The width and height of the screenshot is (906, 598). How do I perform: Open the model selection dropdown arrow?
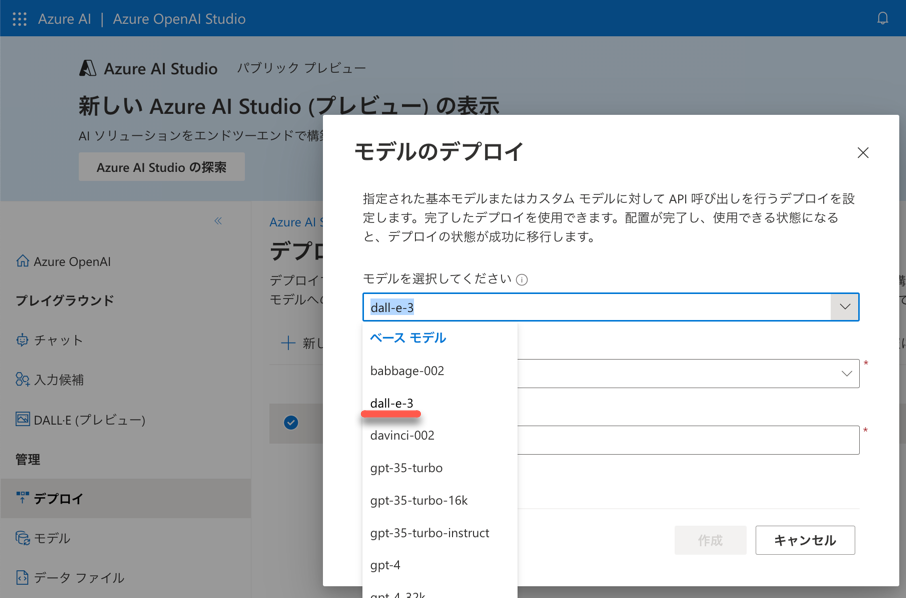845,307
